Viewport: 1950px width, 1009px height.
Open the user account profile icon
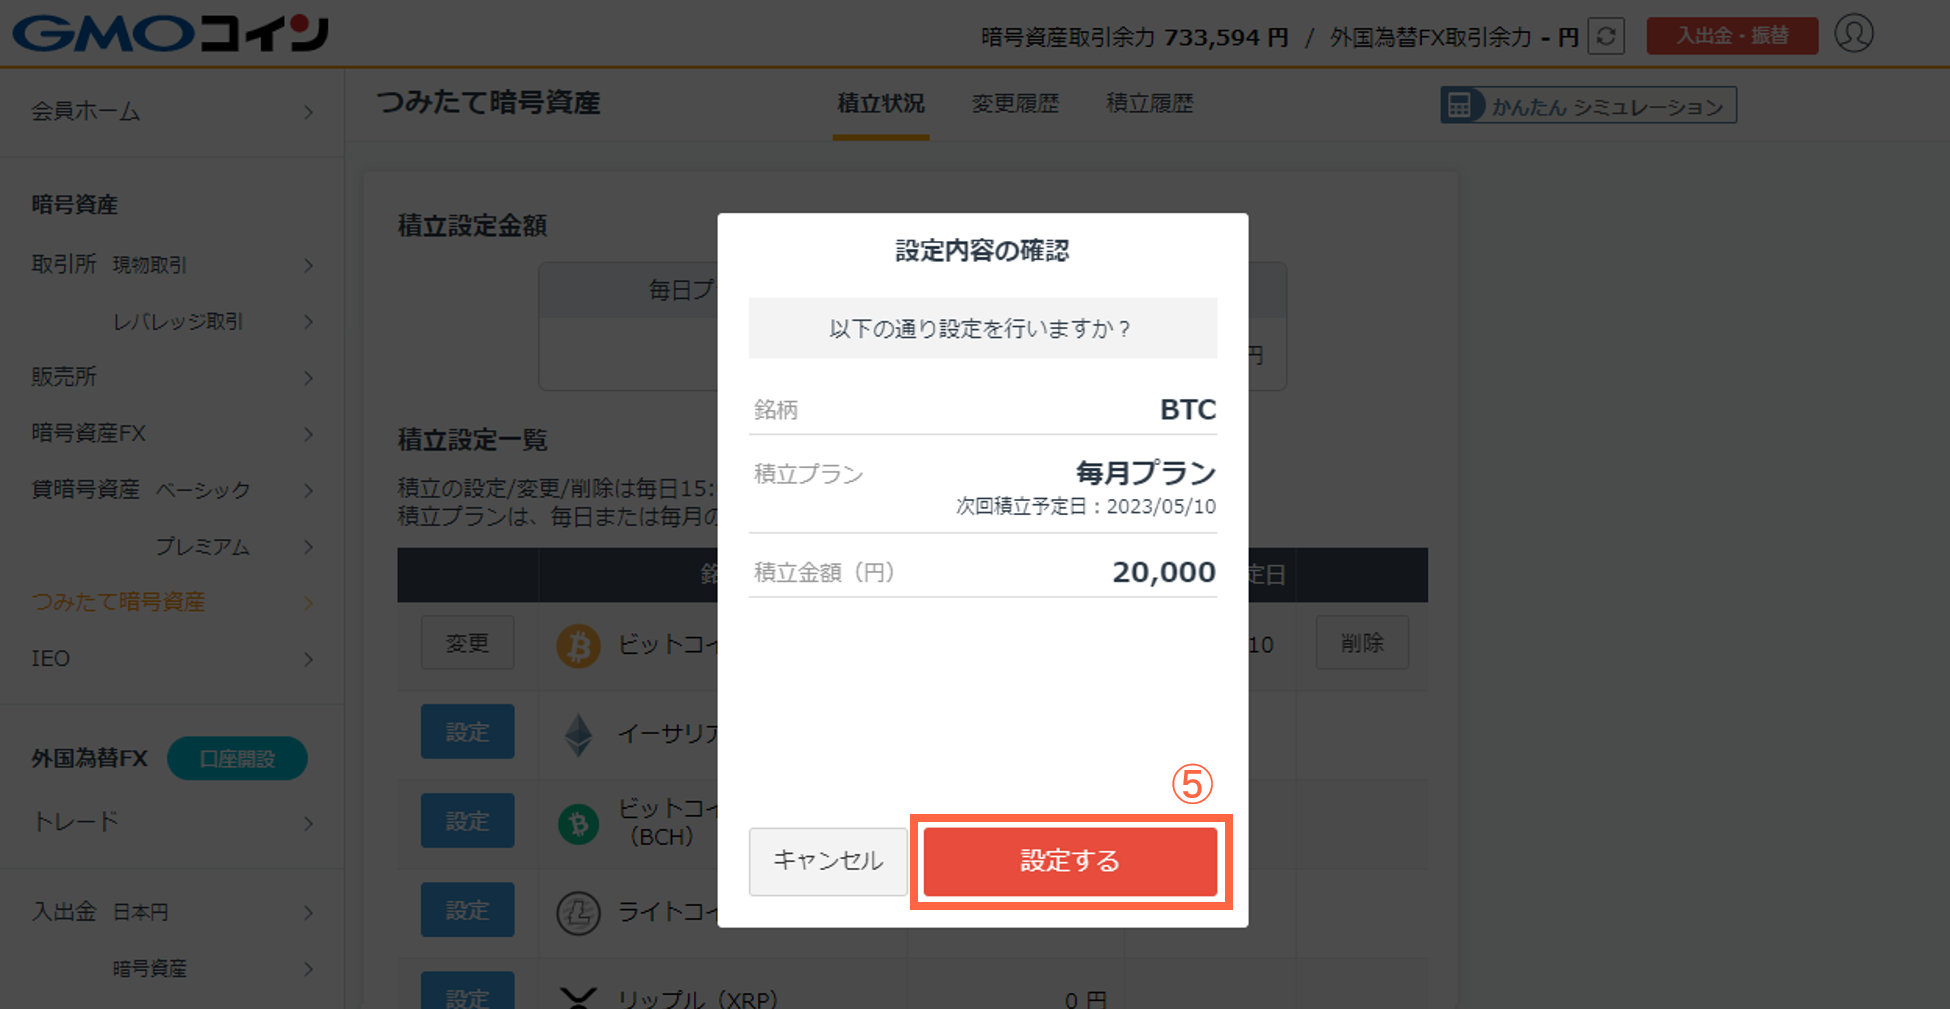click(1854, 34)
